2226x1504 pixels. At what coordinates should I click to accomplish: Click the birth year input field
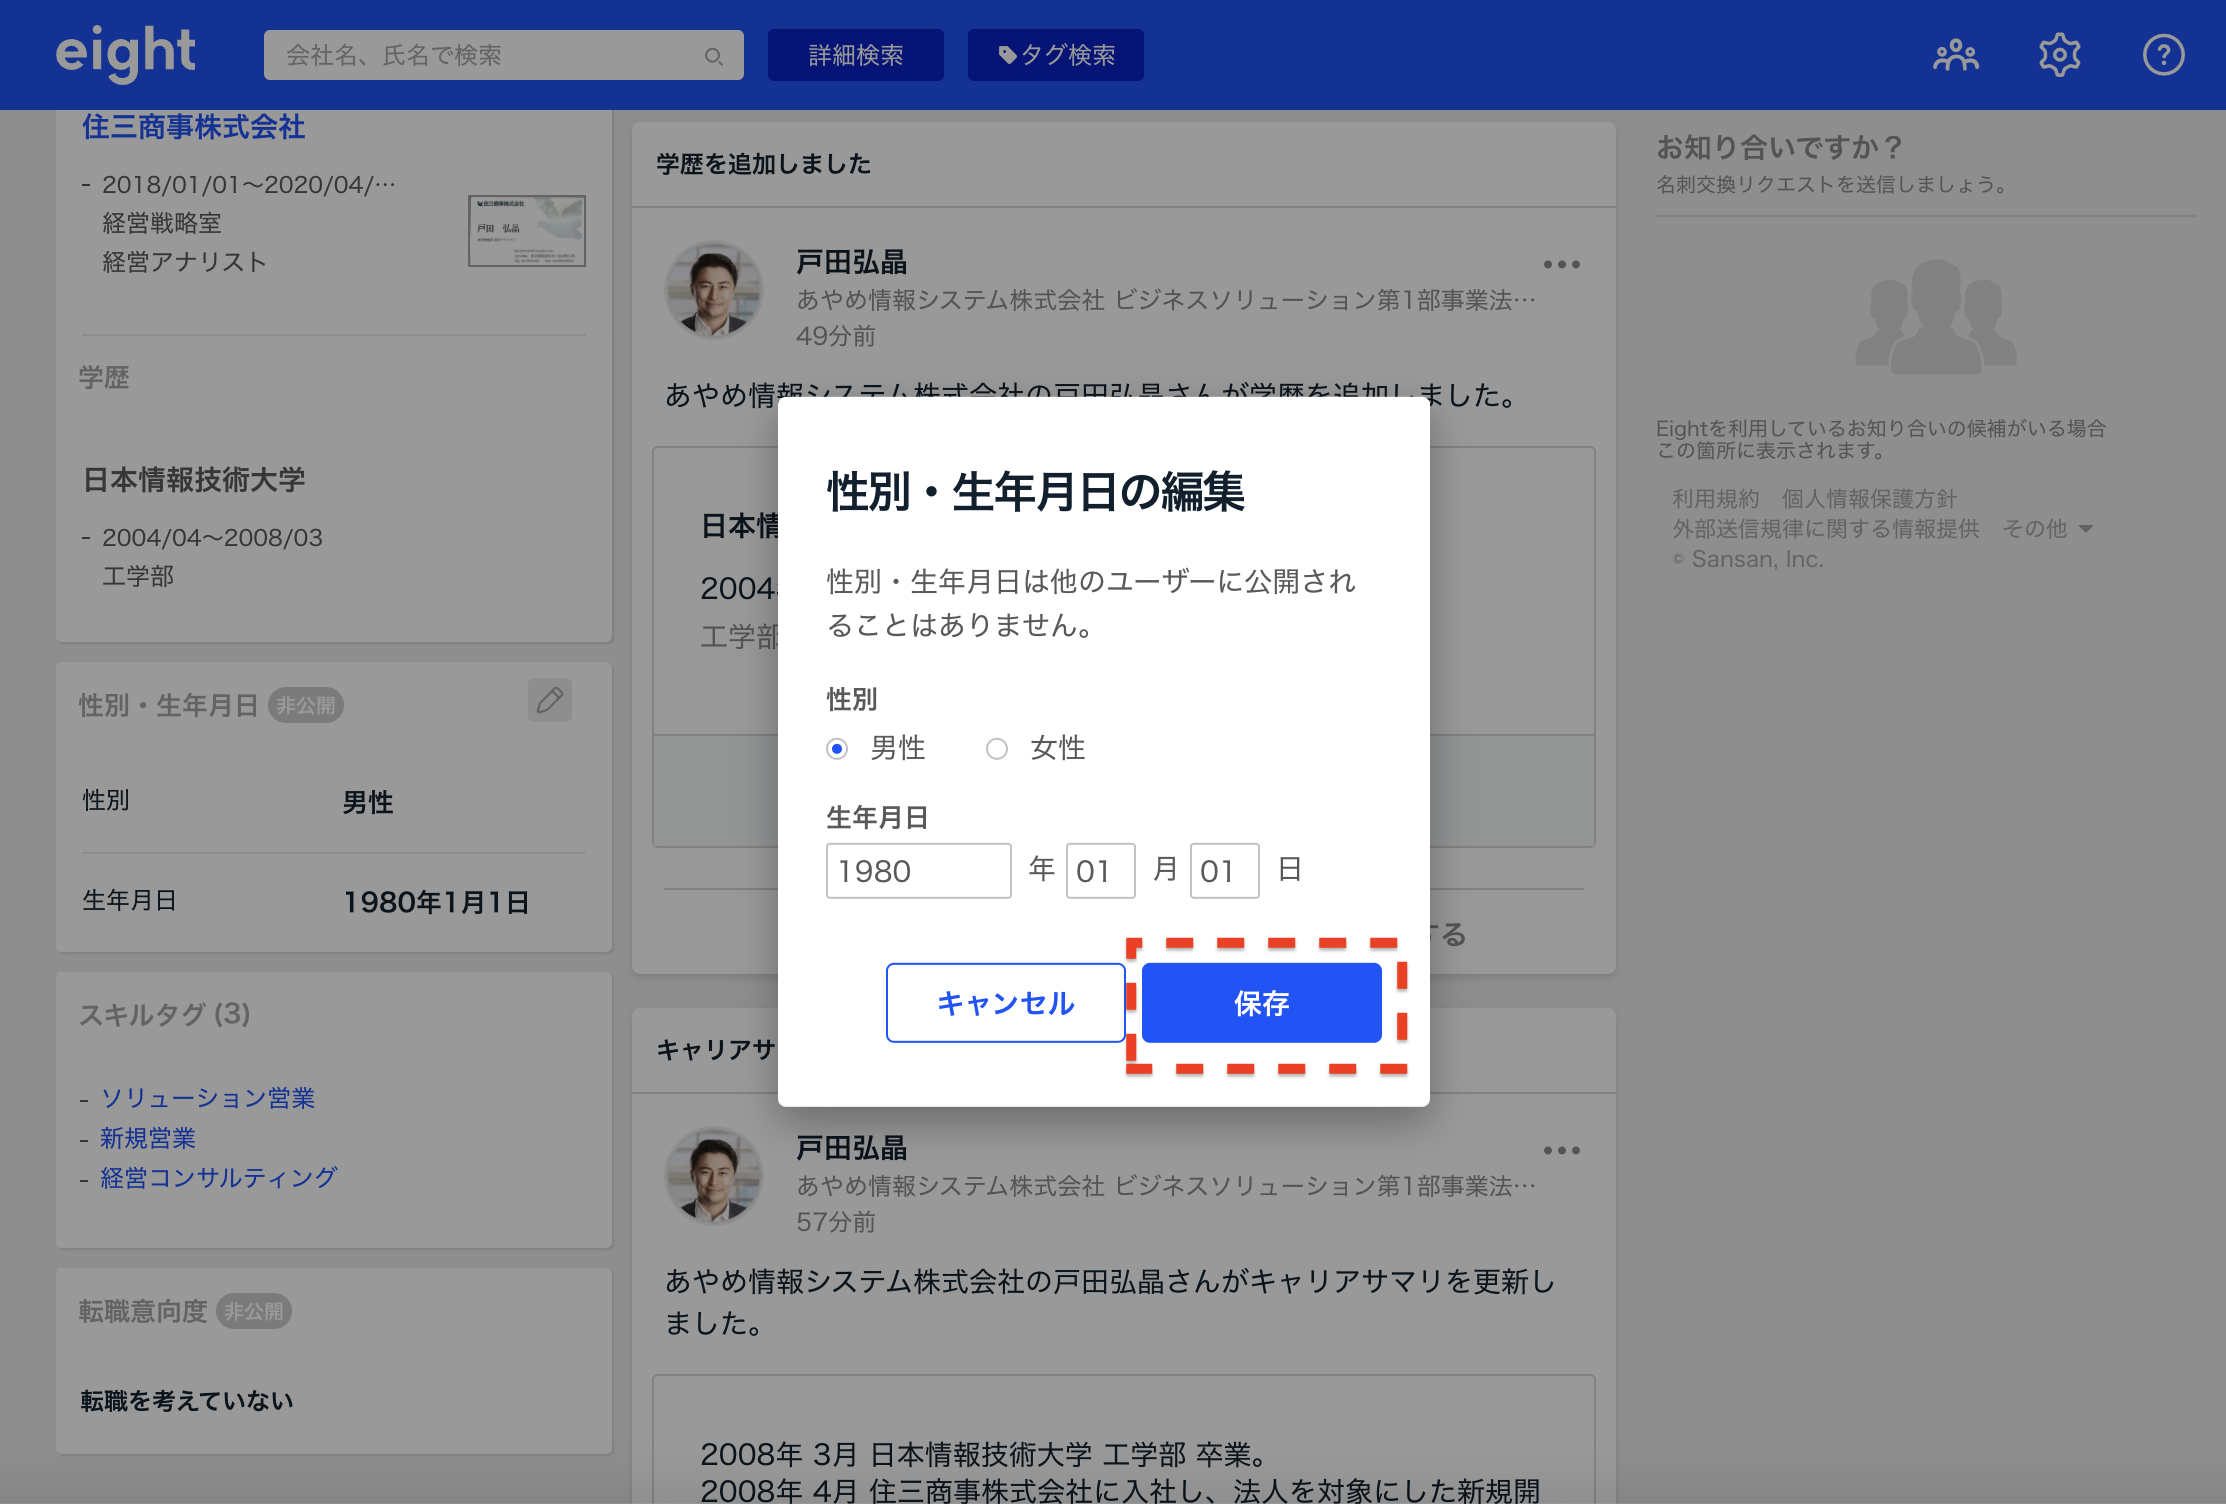click(x=918, y=871)
